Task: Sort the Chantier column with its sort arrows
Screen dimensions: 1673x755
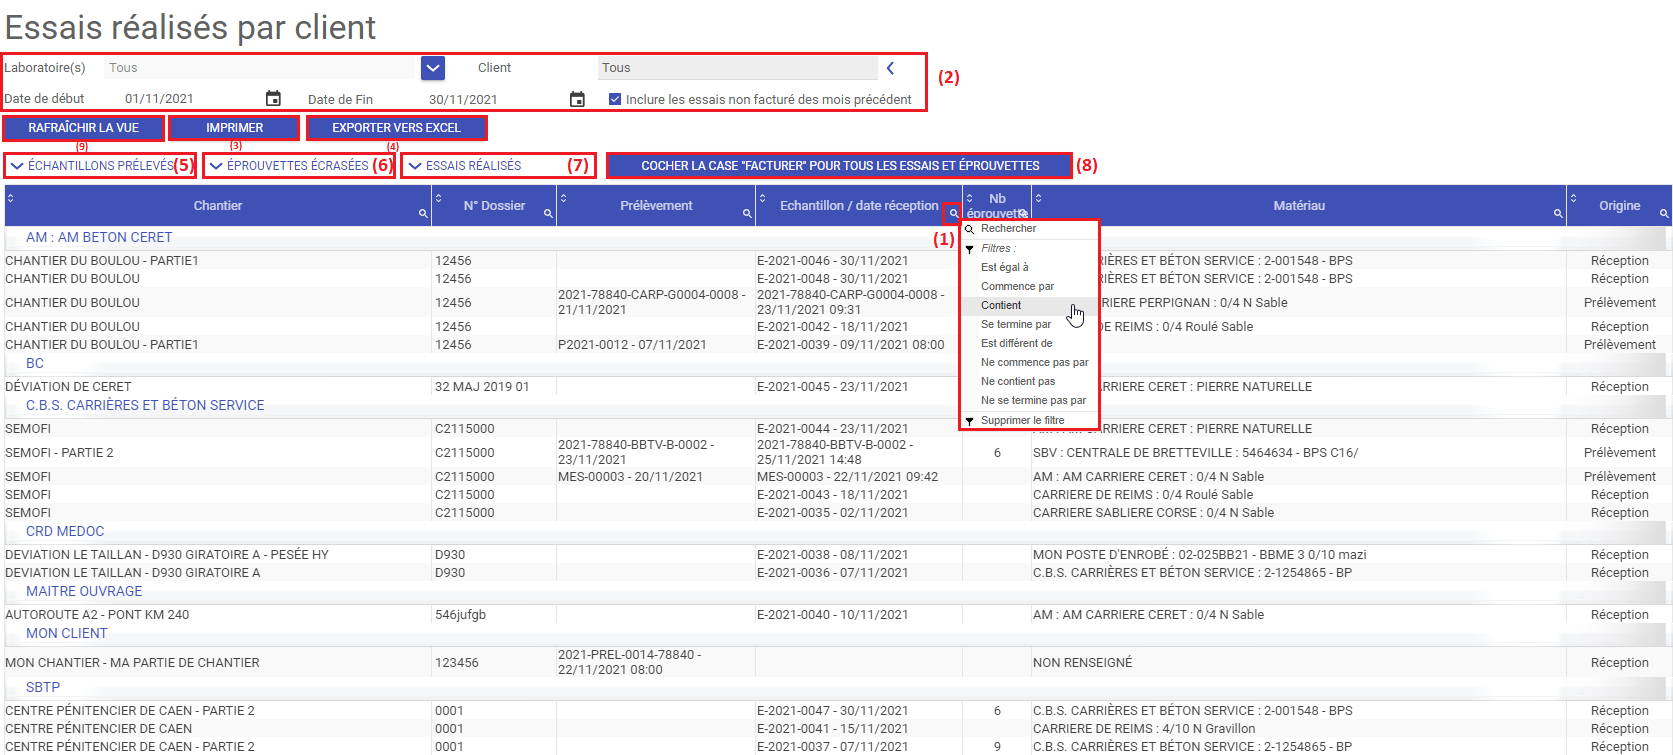Action: click(x=11, y=198)
